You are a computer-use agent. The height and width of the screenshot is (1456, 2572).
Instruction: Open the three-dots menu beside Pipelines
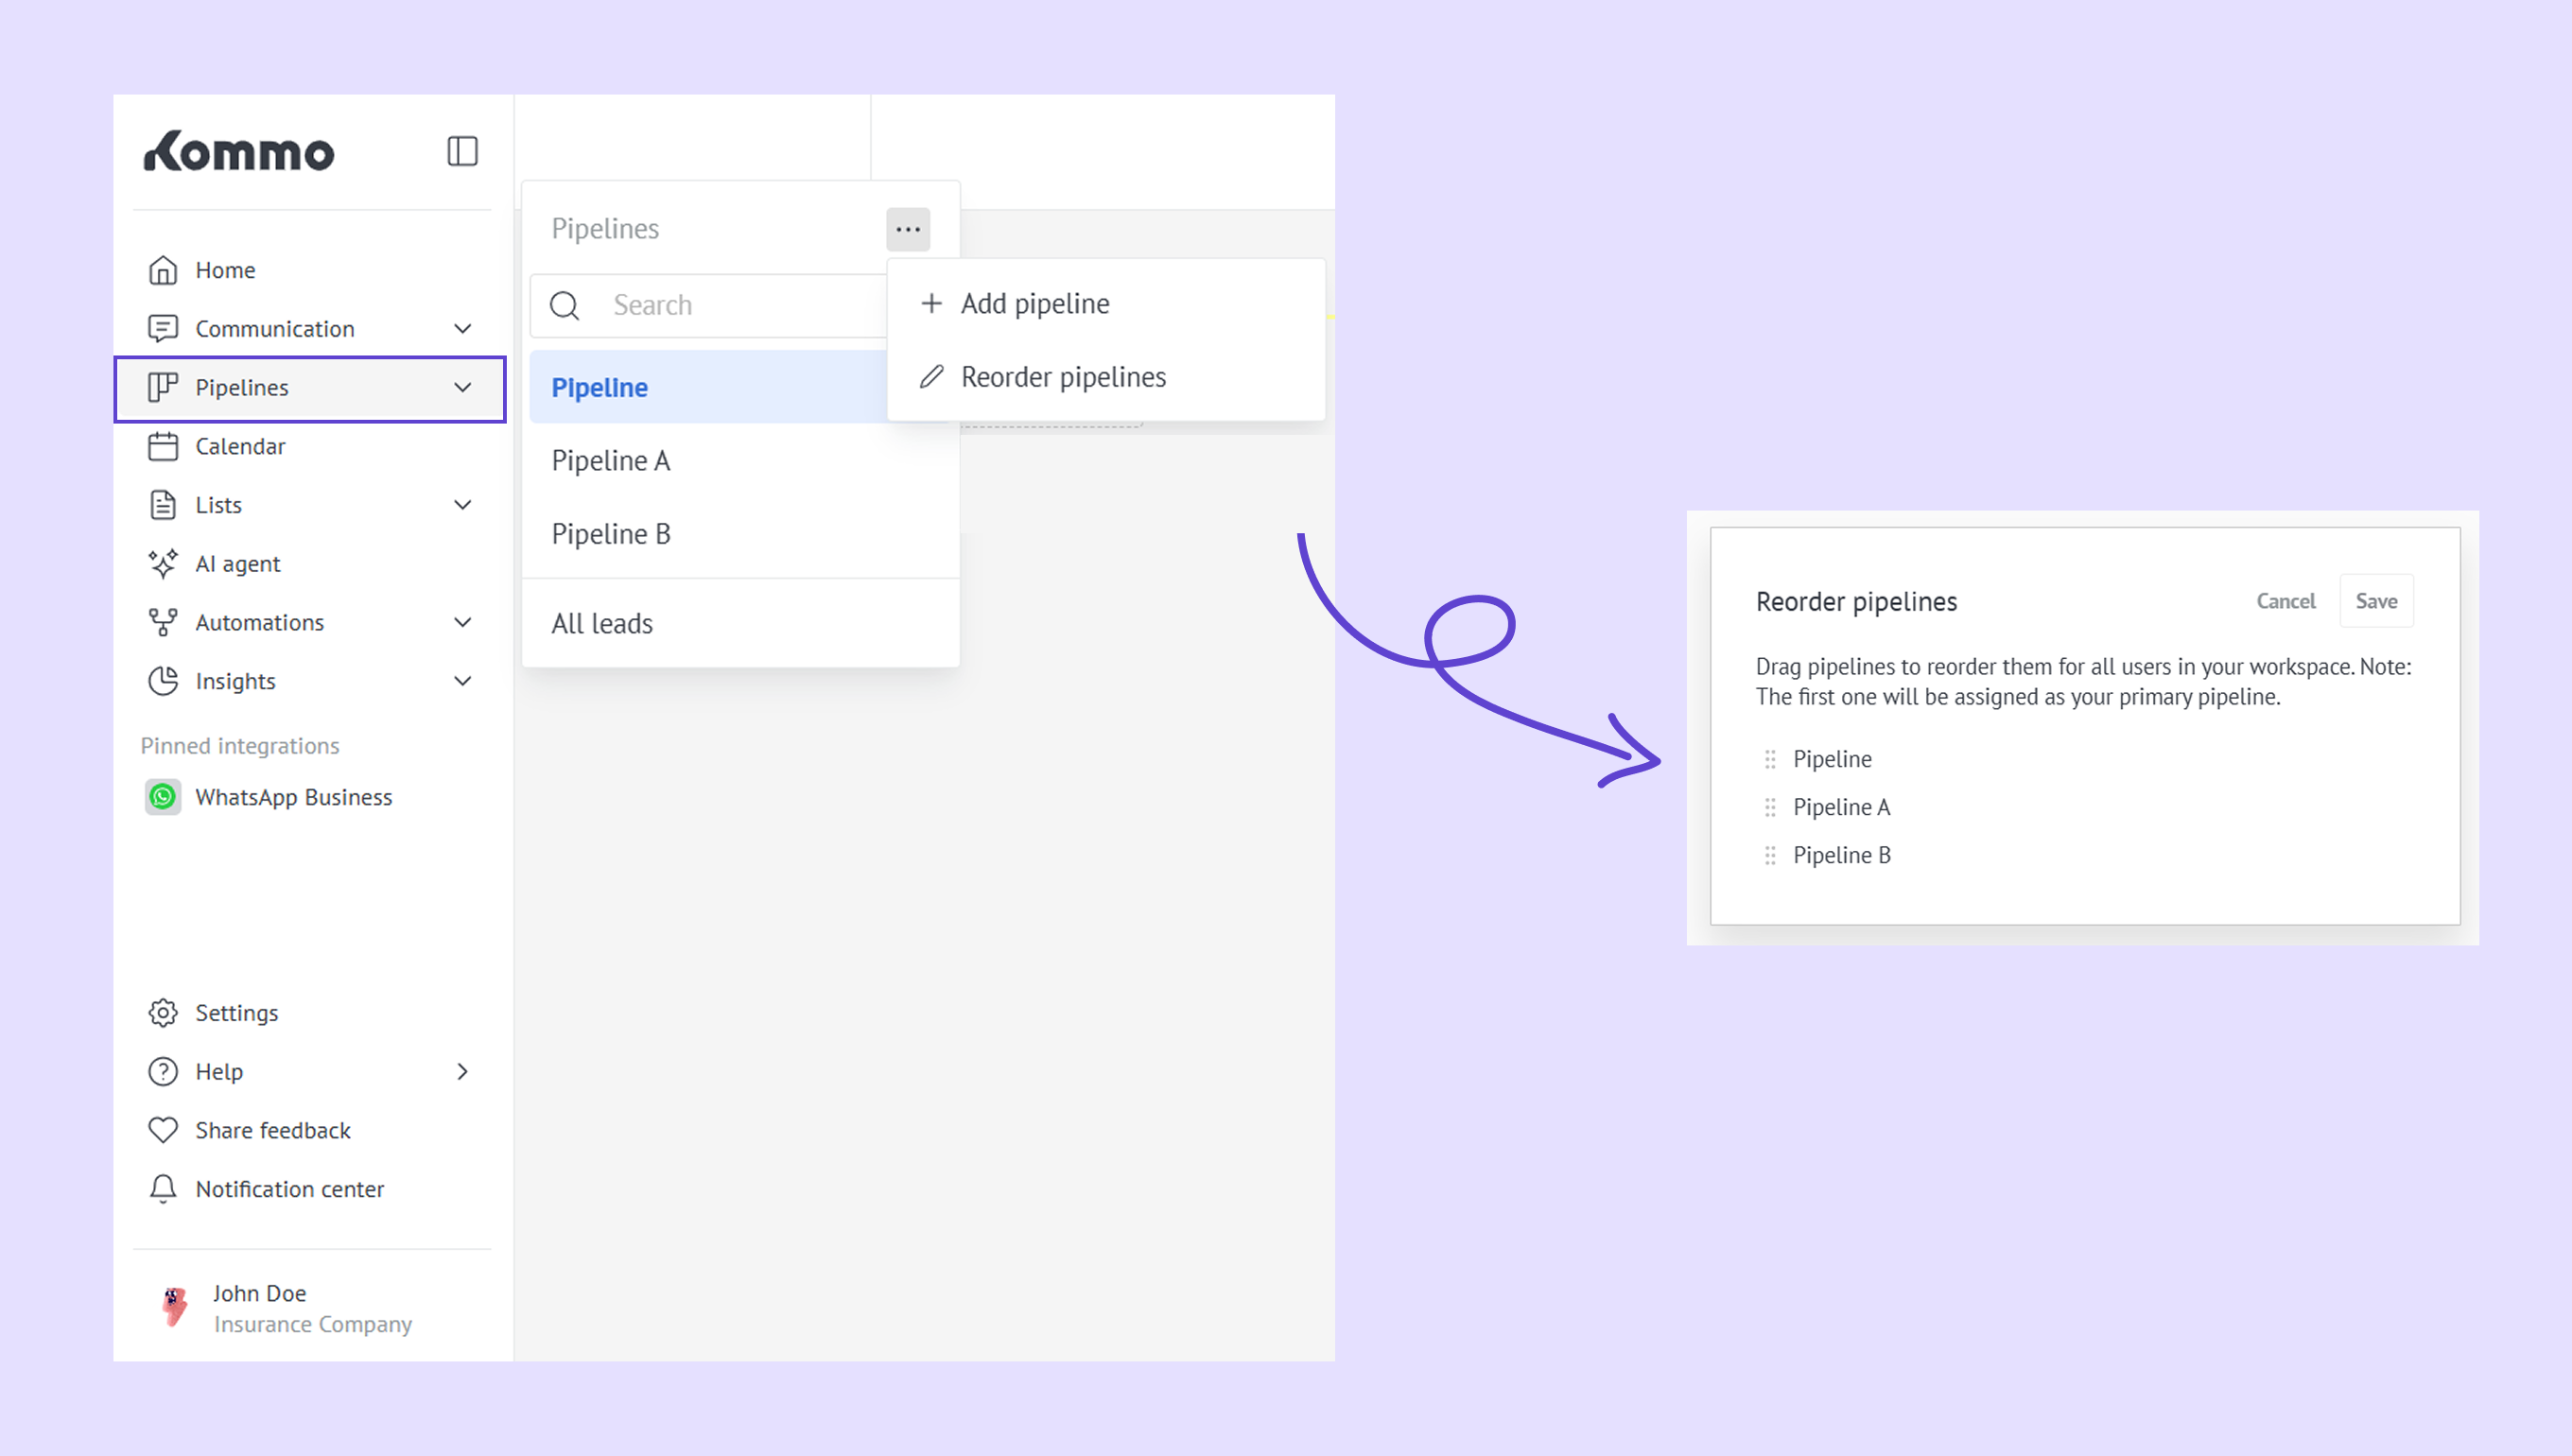click(907, 229)
